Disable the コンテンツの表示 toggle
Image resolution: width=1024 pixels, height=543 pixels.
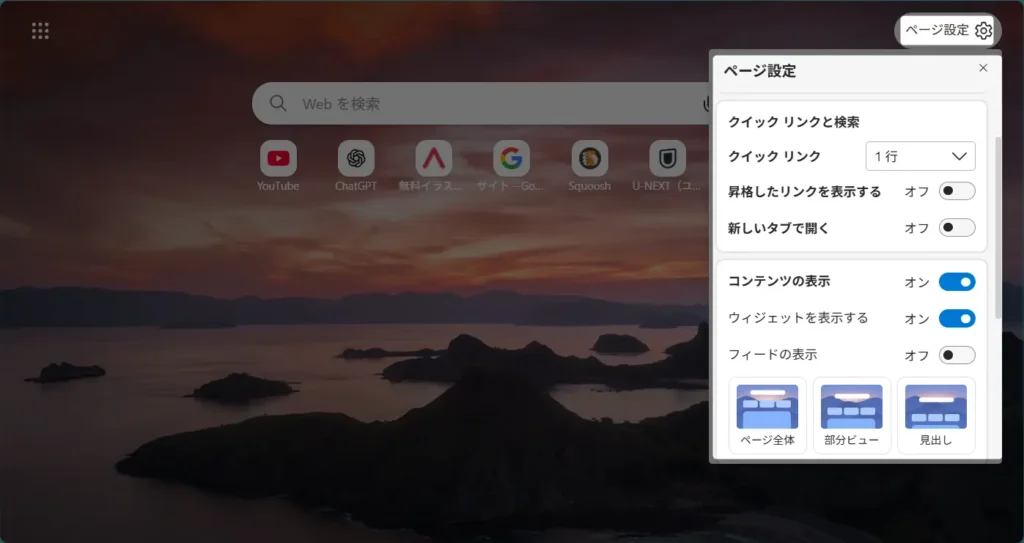point(956,282)
